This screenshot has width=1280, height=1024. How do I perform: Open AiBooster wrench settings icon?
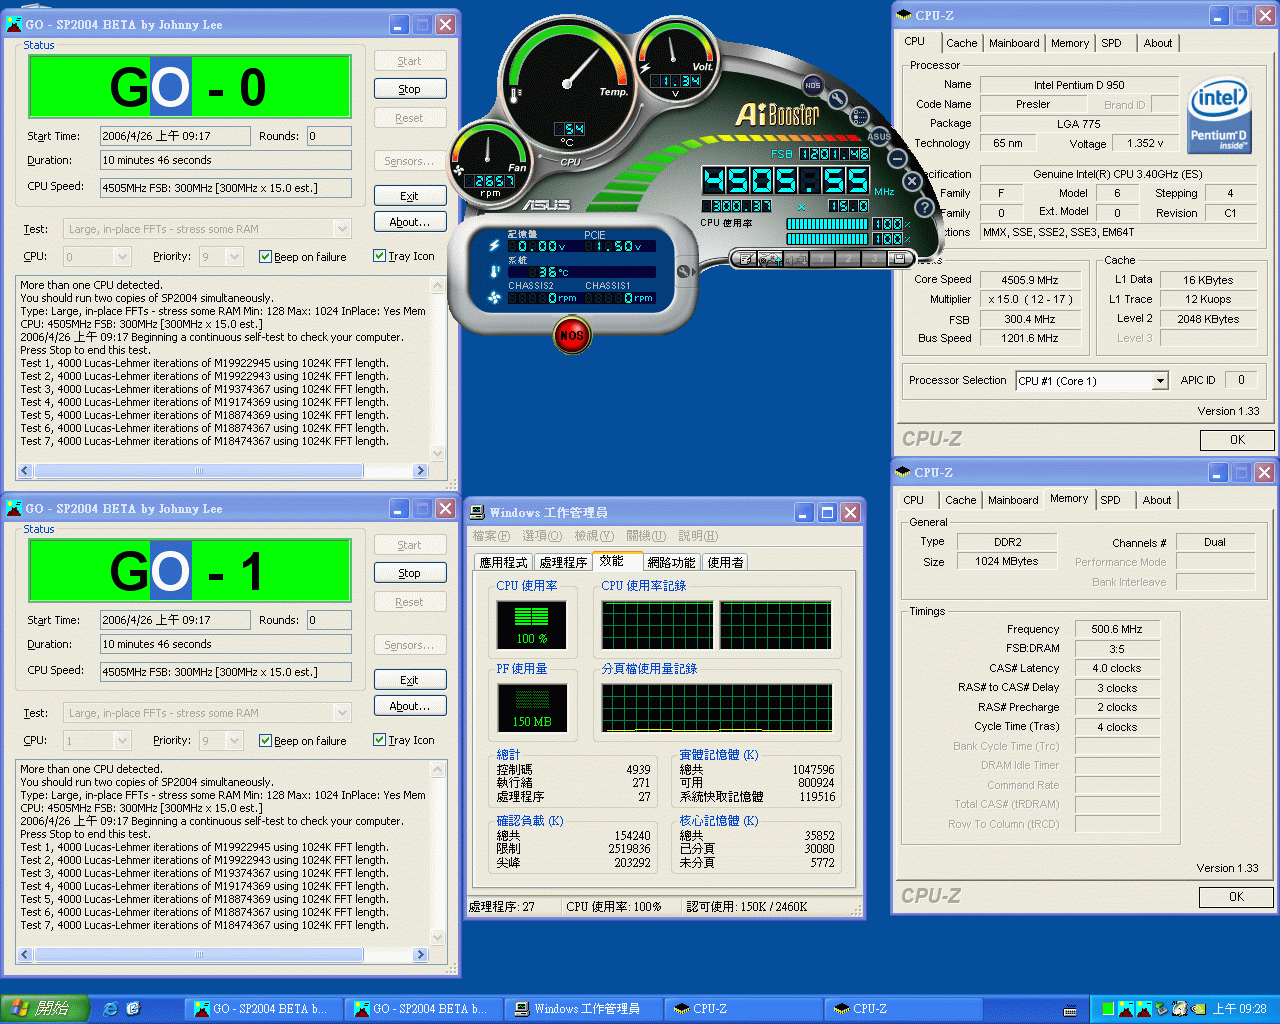[x=837, y=99]
